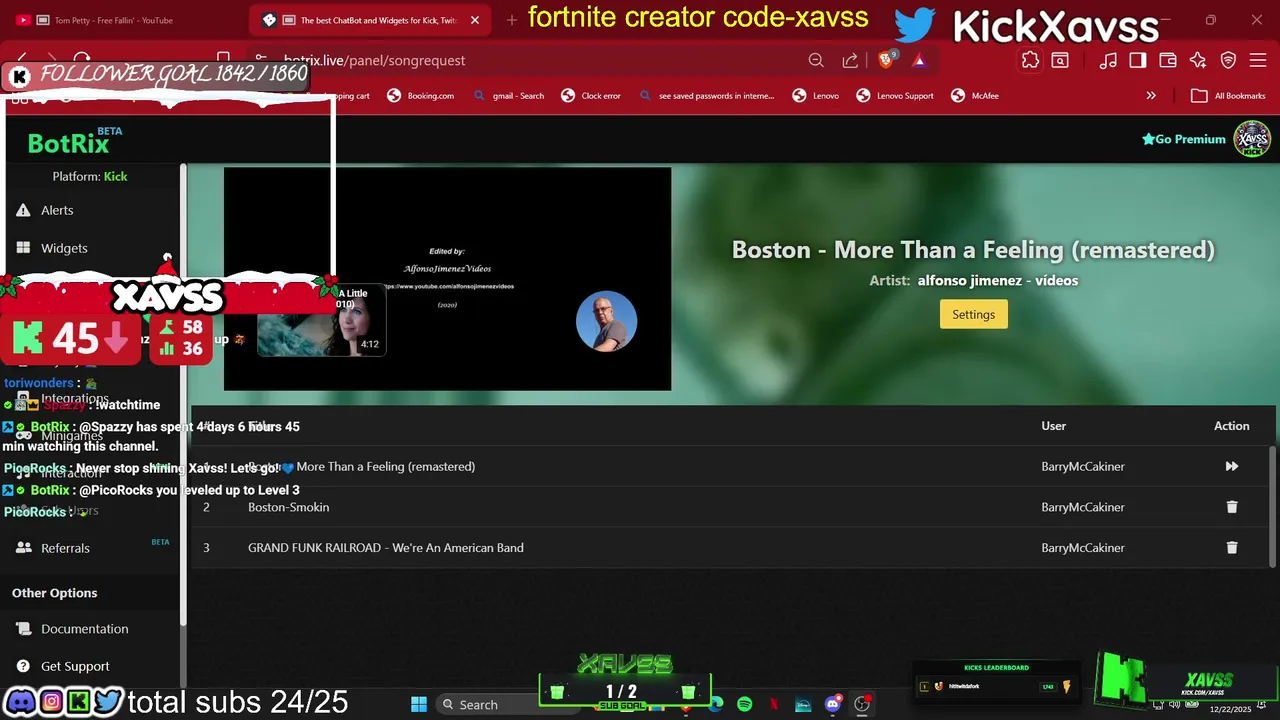Open the Leo AI sparkle icon
The width and height of the screenshot is (1280, 720).
point(1198,60)
